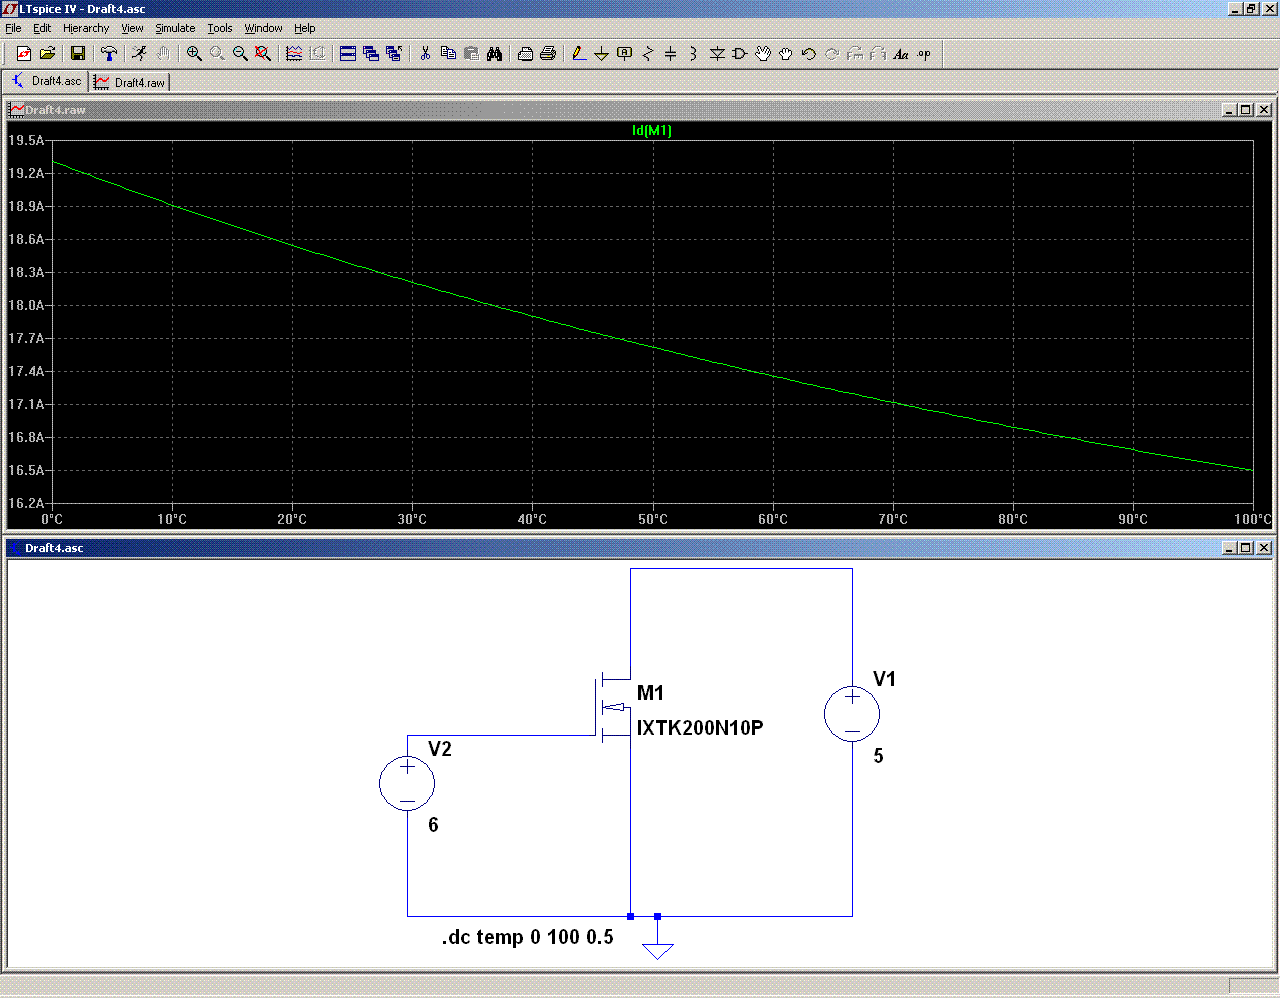
Task: Cascade windows using the toolbar icon
Action: coord(371,54)
